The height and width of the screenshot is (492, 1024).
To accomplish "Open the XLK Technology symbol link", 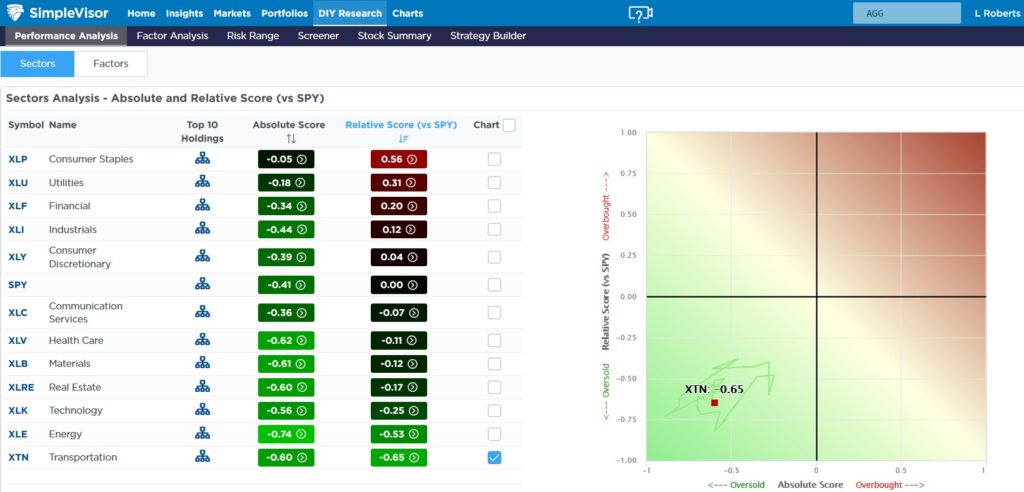I will (x=19, y=410).
